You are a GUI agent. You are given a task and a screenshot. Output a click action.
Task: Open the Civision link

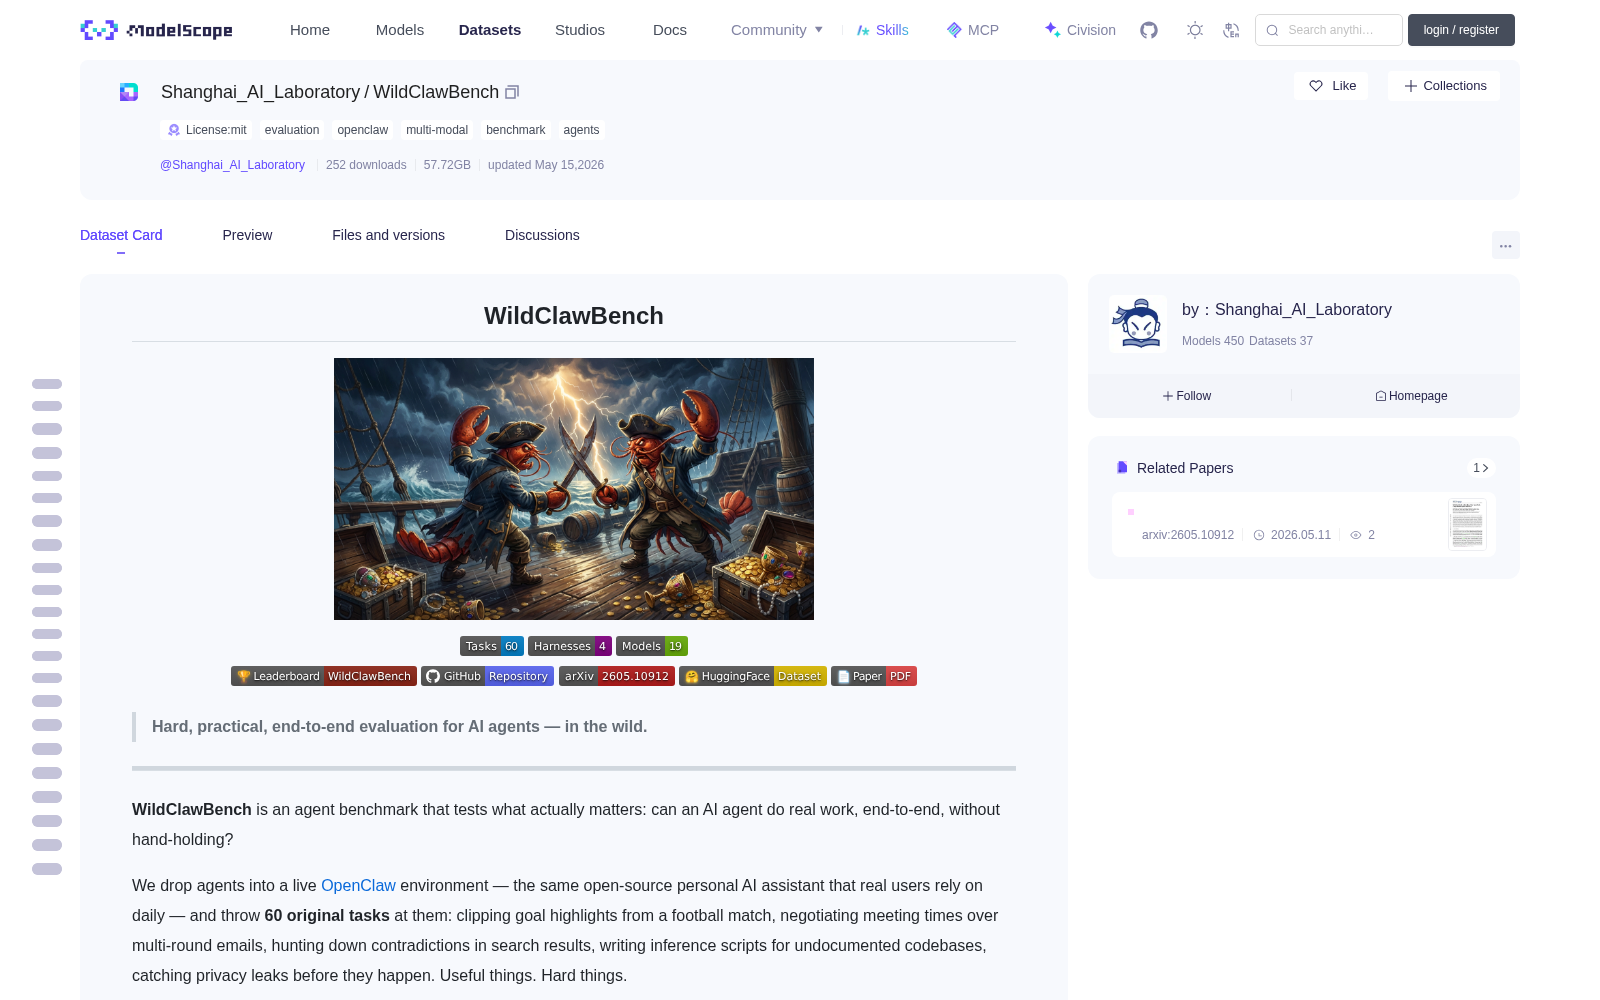point(1080,30)
